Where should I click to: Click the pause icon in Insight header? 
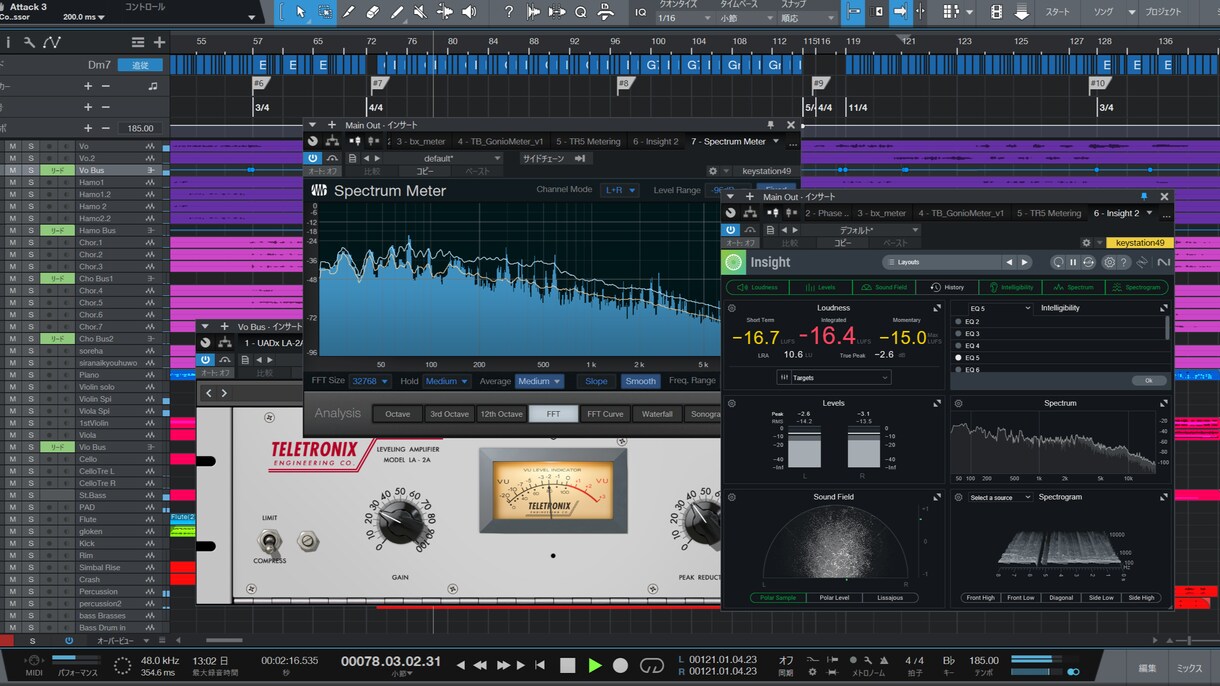(1073, 262)
